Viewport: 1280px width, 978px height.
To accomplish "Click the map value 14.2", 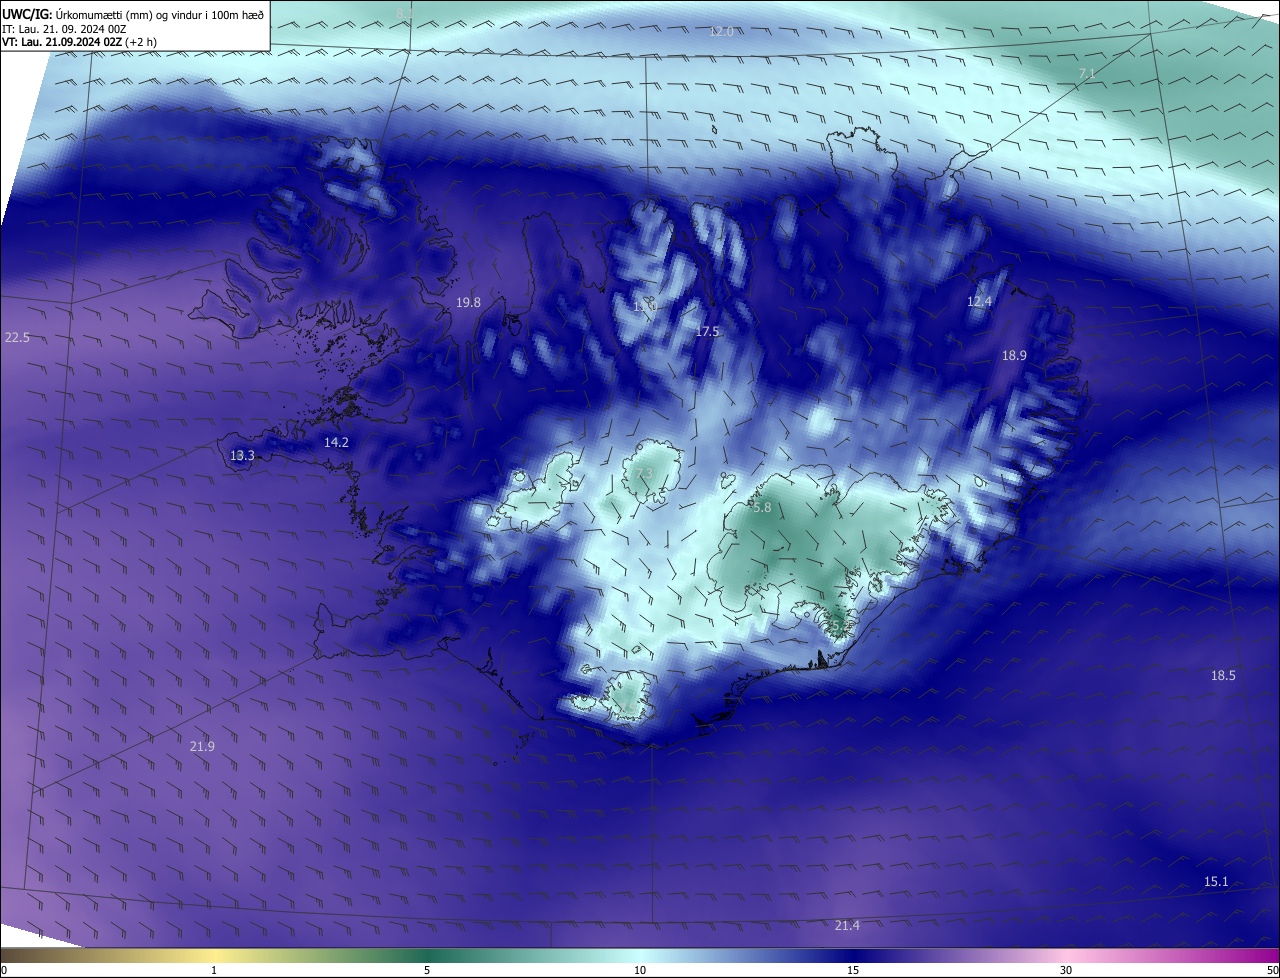I will [336, 442].
